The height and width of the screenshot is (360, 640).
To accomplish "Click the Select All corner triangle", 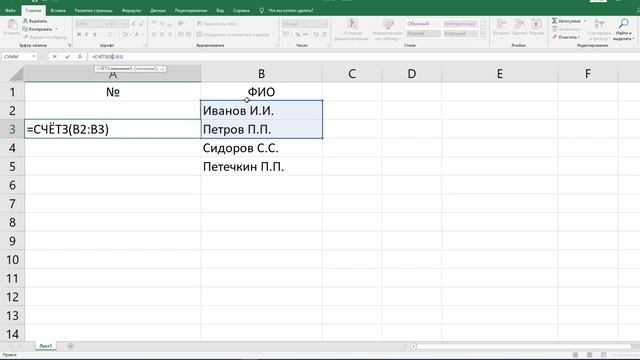I will pos(17,74).
